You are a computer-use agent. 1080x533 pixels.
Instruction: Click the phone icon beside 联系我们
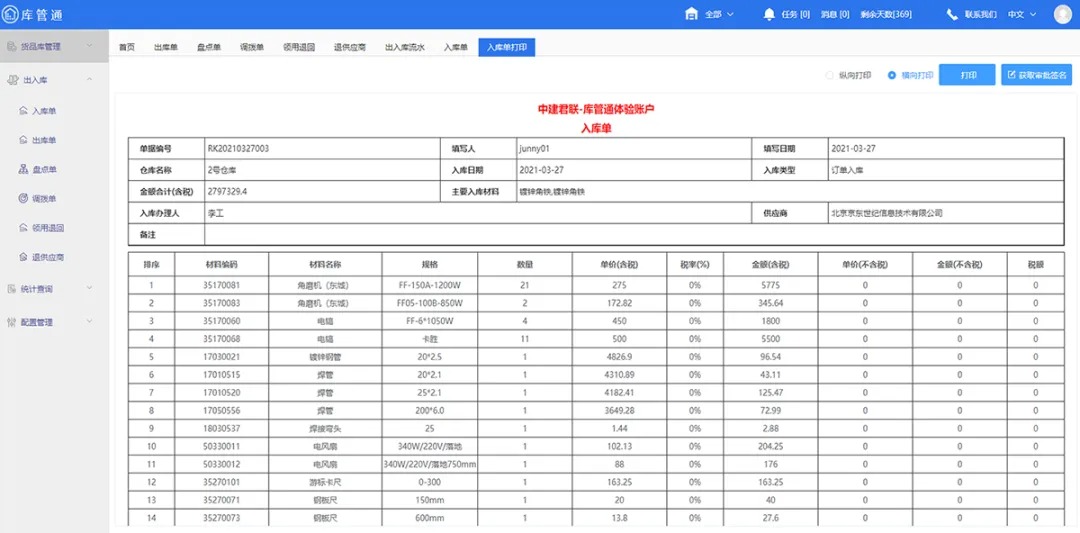(952, 14)
